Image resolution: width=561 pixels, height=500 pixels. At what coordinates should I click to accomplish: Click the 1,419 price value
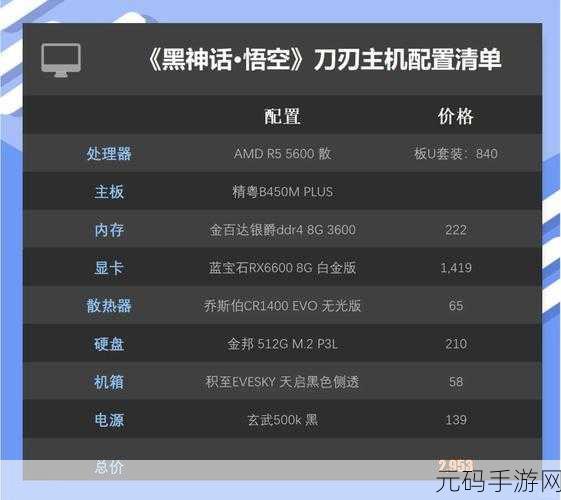pos(455,268)
